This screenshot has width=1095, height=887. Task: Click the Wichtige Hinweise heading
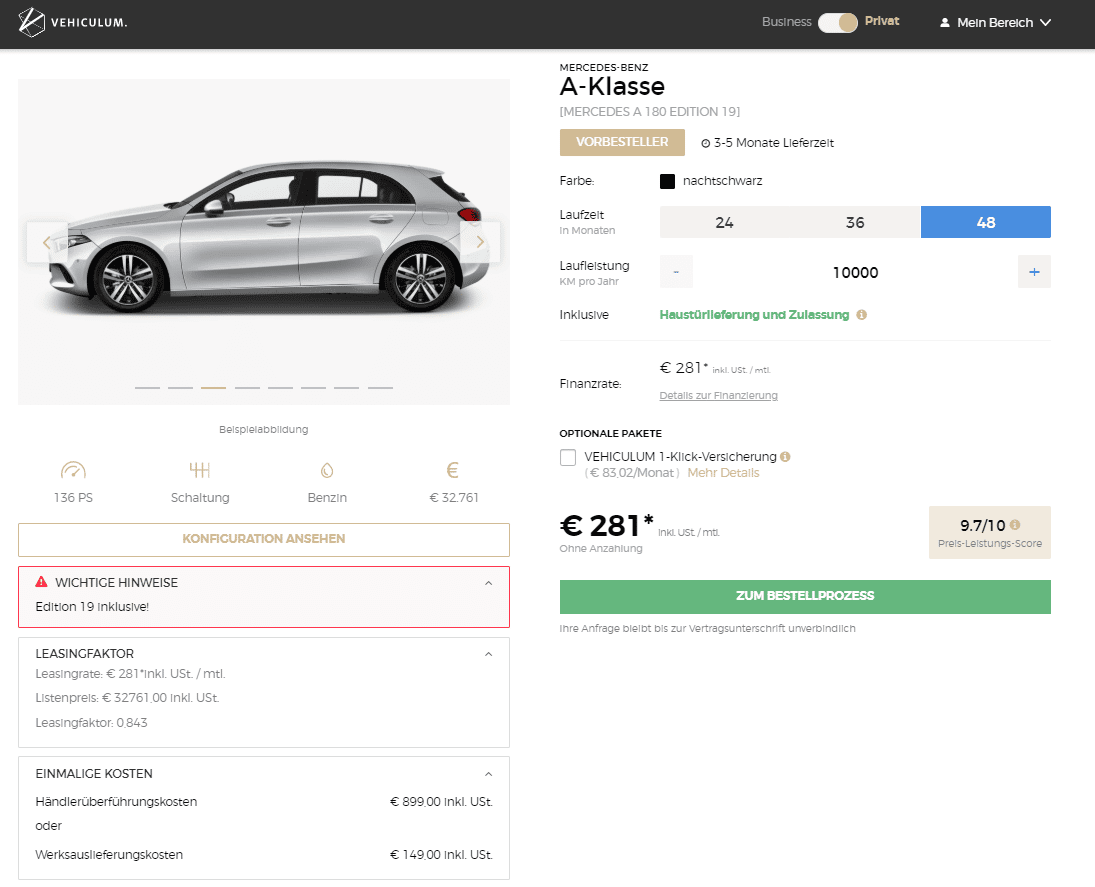tap(117, 582)
